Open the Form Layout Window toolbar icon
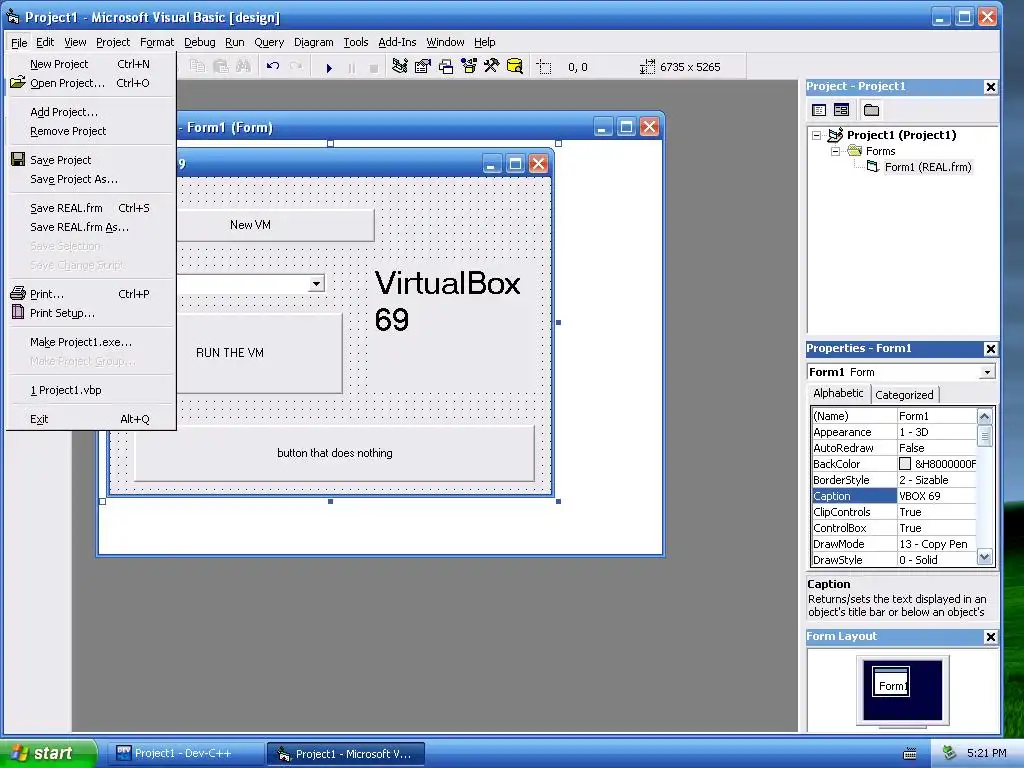 446,66
